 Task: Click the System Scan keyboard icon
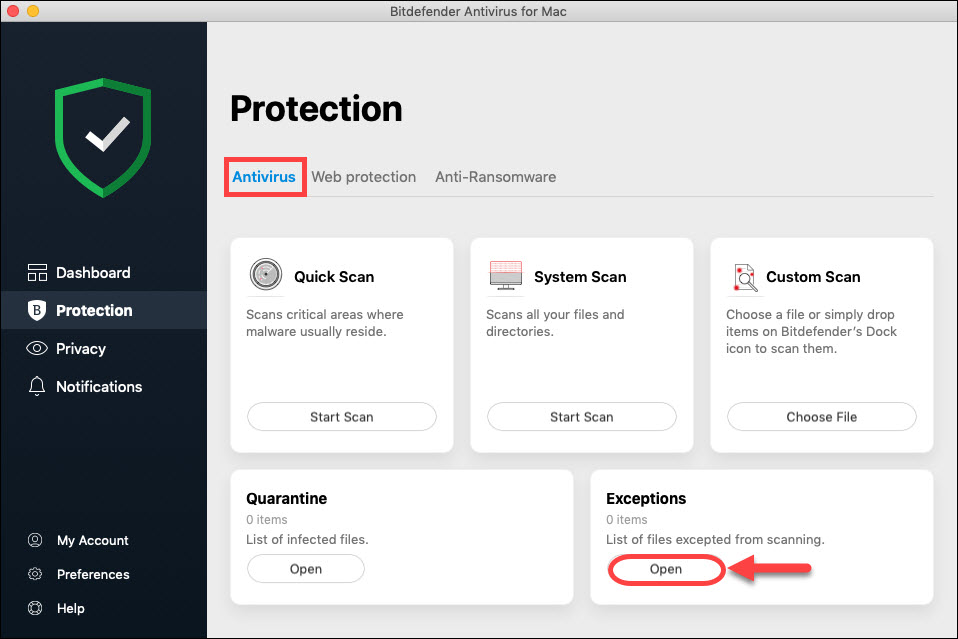pyautogui.click(x=506, y=275)
